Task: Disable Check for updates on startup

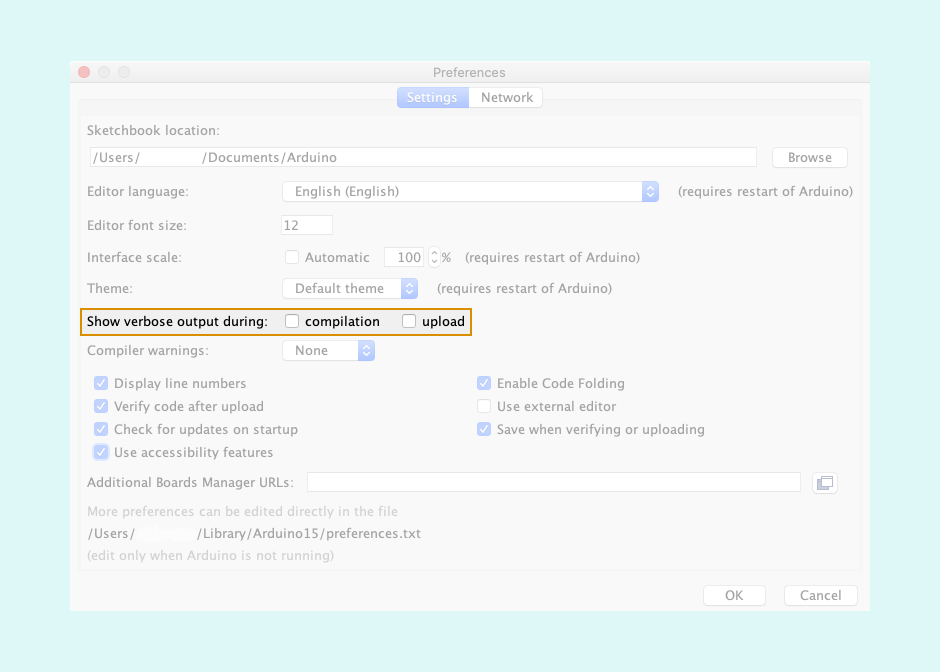Action: click(101, 429)
